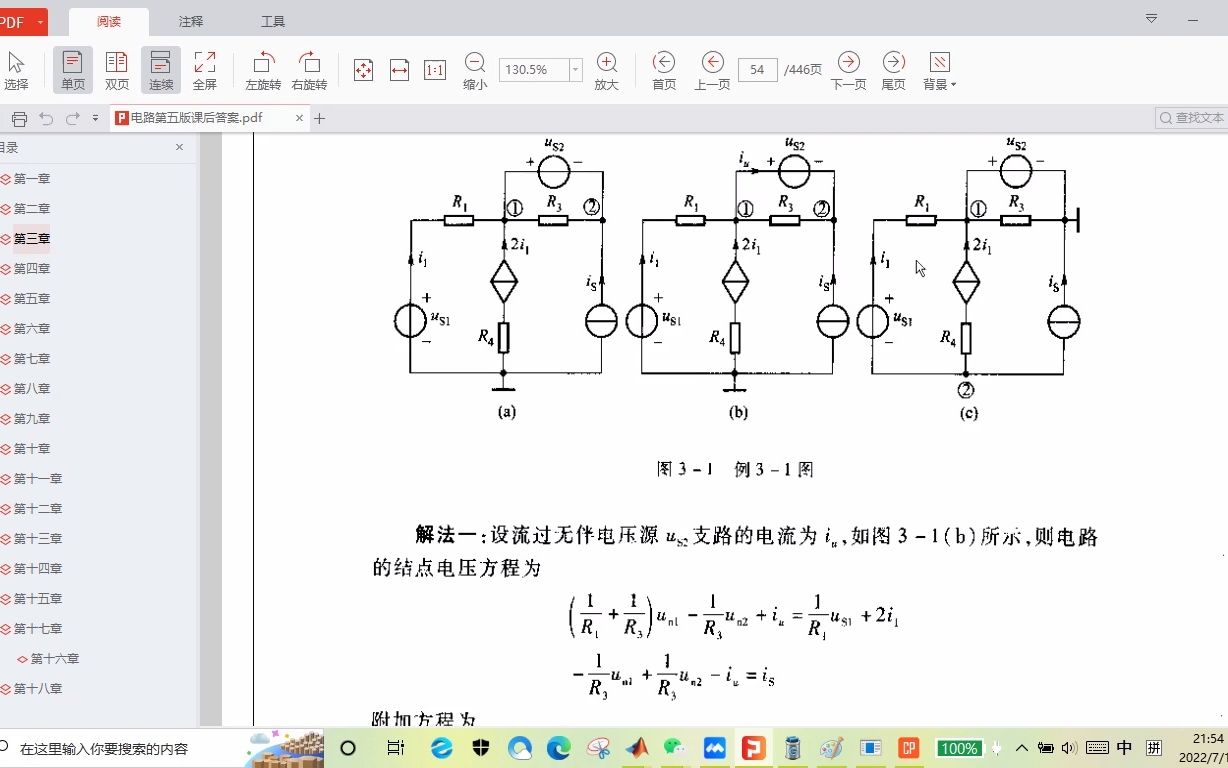Select the 1:1 actual size icon
The height and width of the screenshot is (768, 1228).
coord(434,69)
